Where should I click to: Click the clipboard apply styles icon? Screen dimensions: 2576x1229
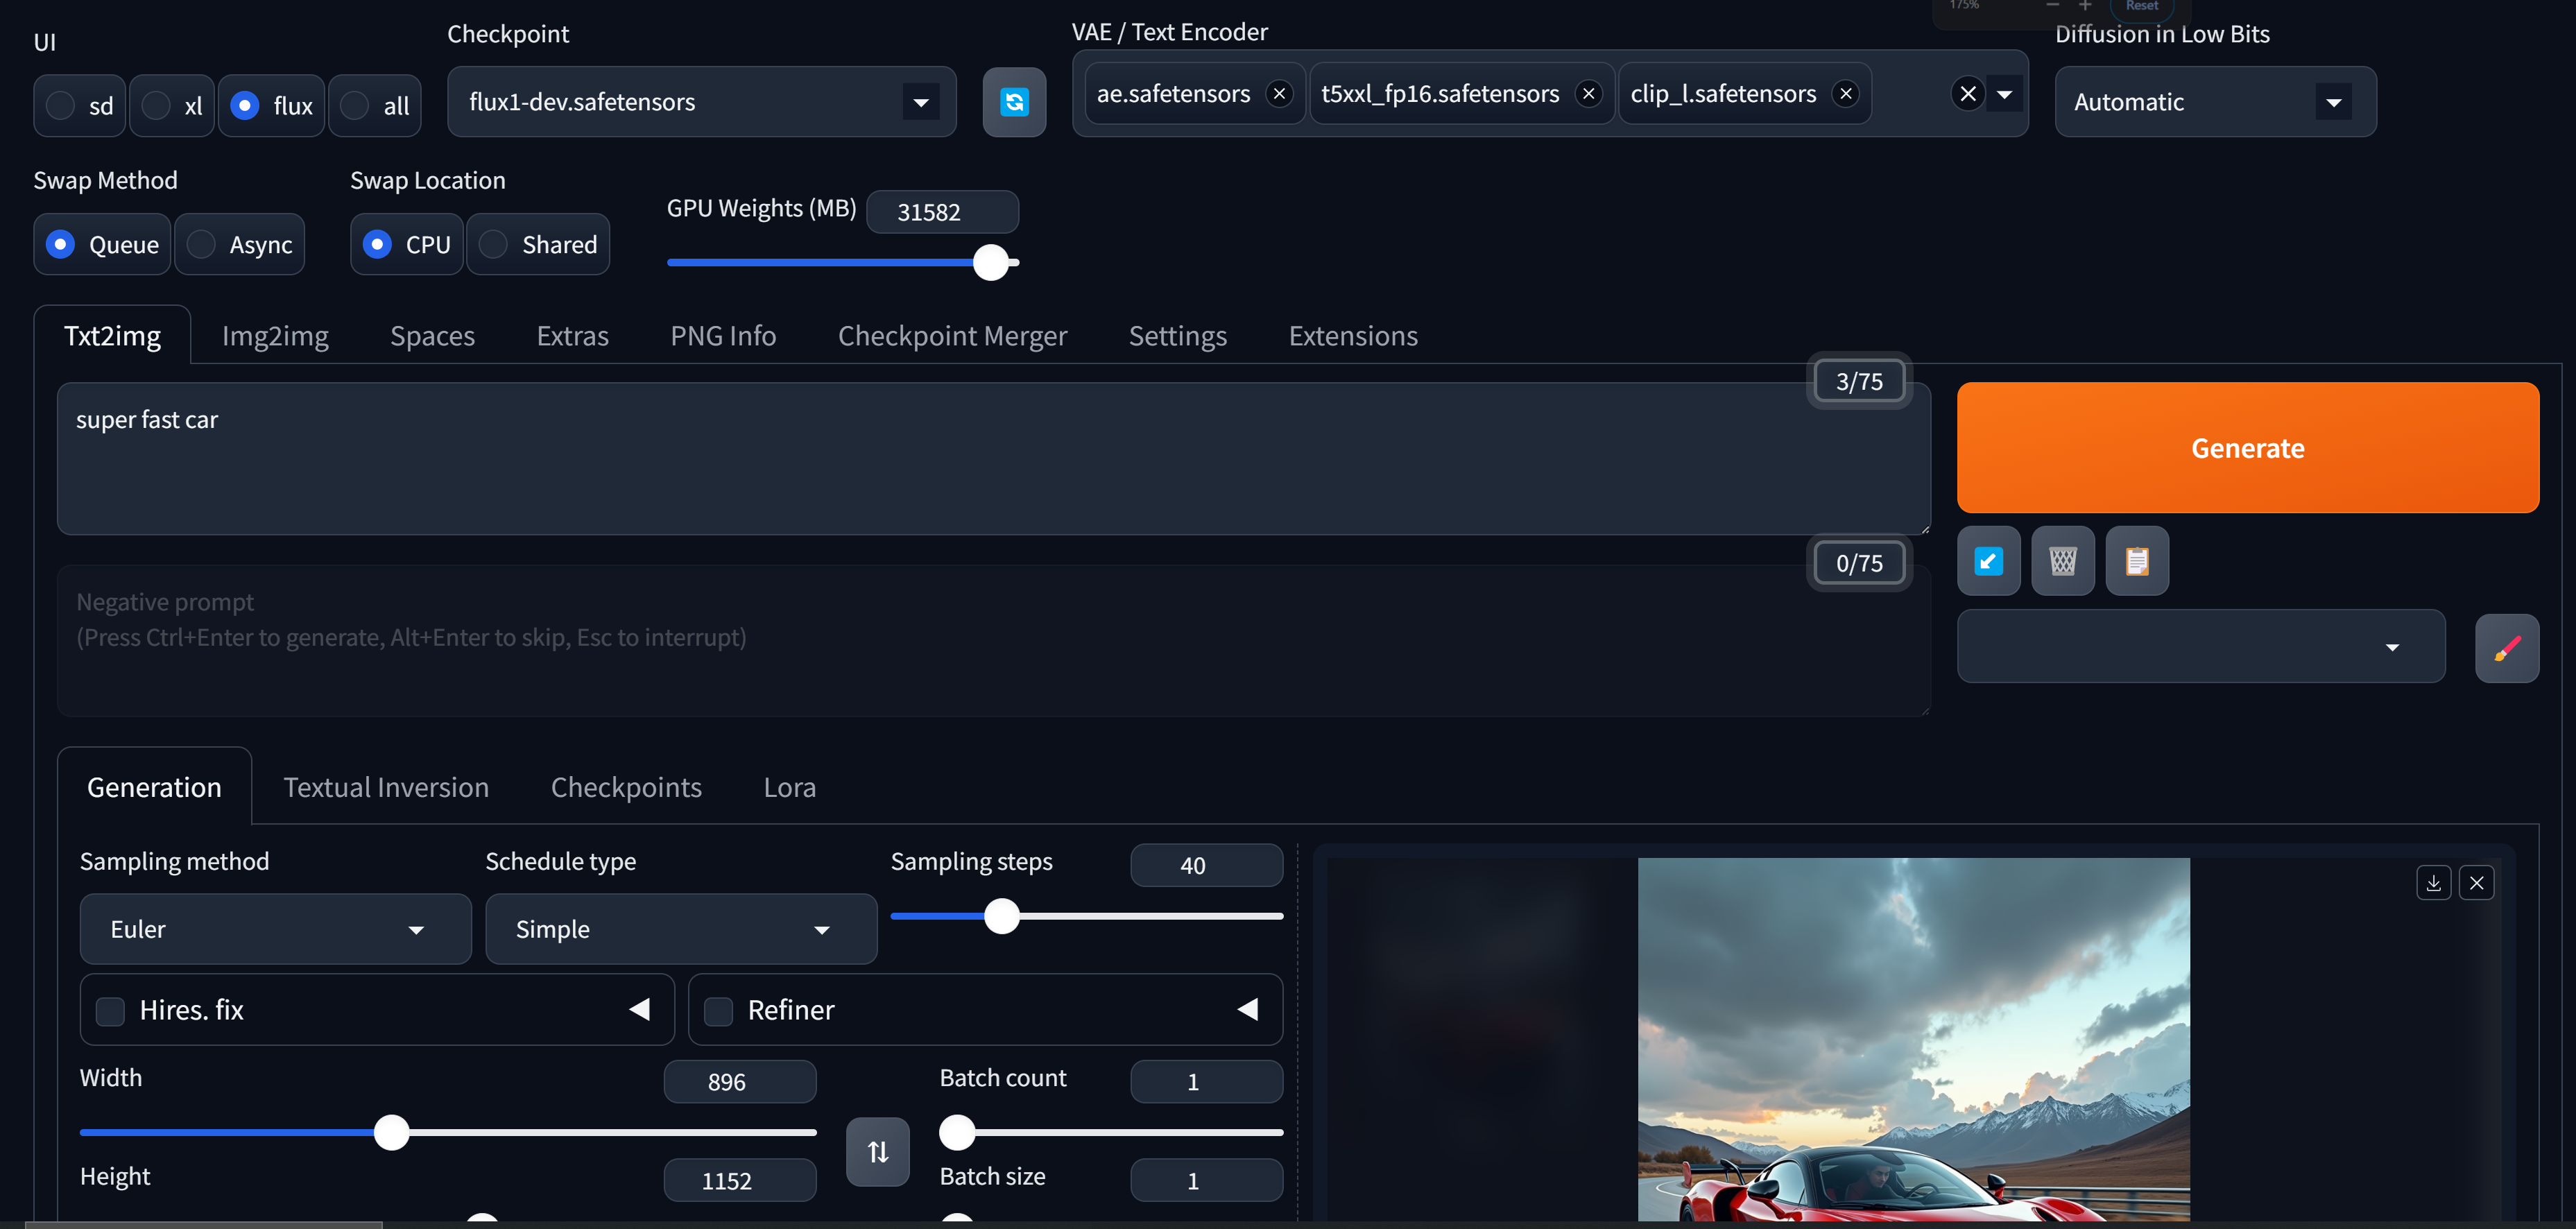pos(2136,561)
